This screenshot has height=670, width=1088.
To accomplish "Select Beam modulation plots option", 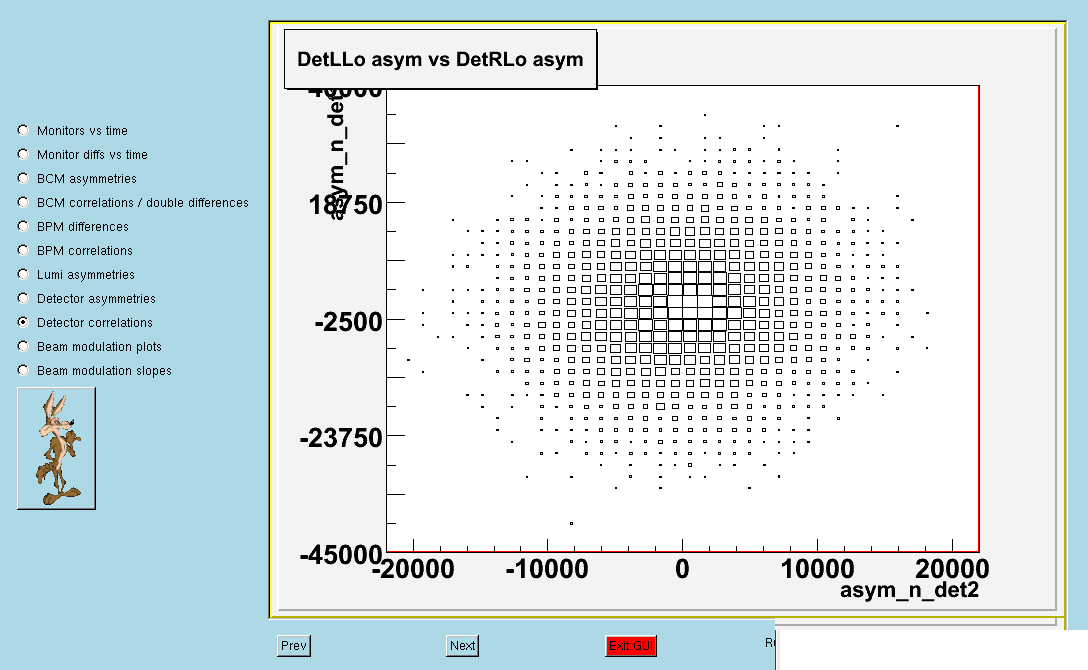I will point(24,346).
